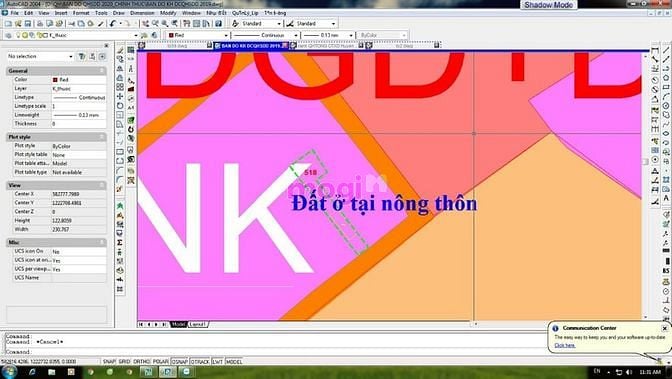Select the Array tool in the modify toolbar
Image resolution: width=672 pixels, height=379 pixels.
point(120,87)
